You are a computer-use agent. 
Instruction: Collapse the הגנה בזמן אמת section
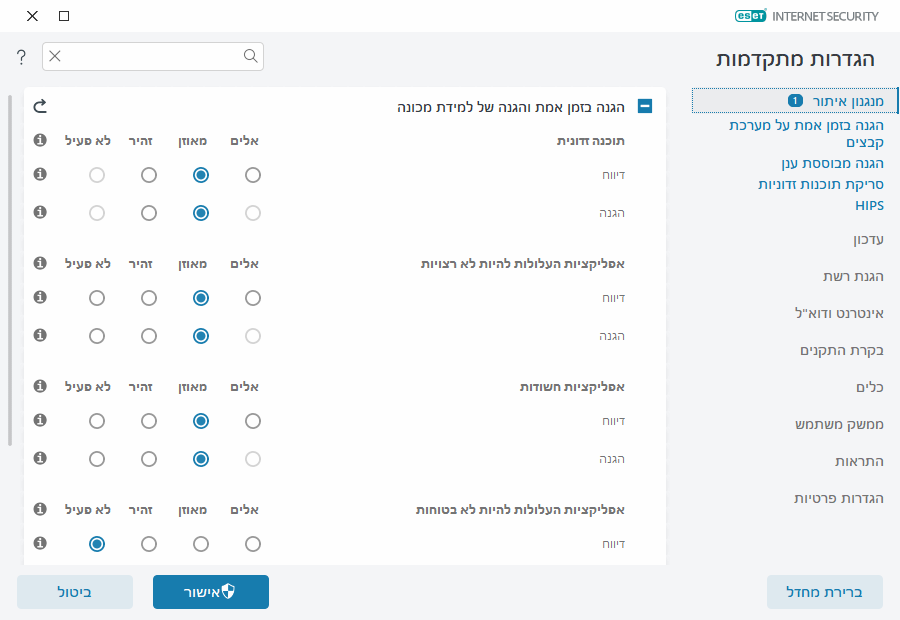pos(645,104)
